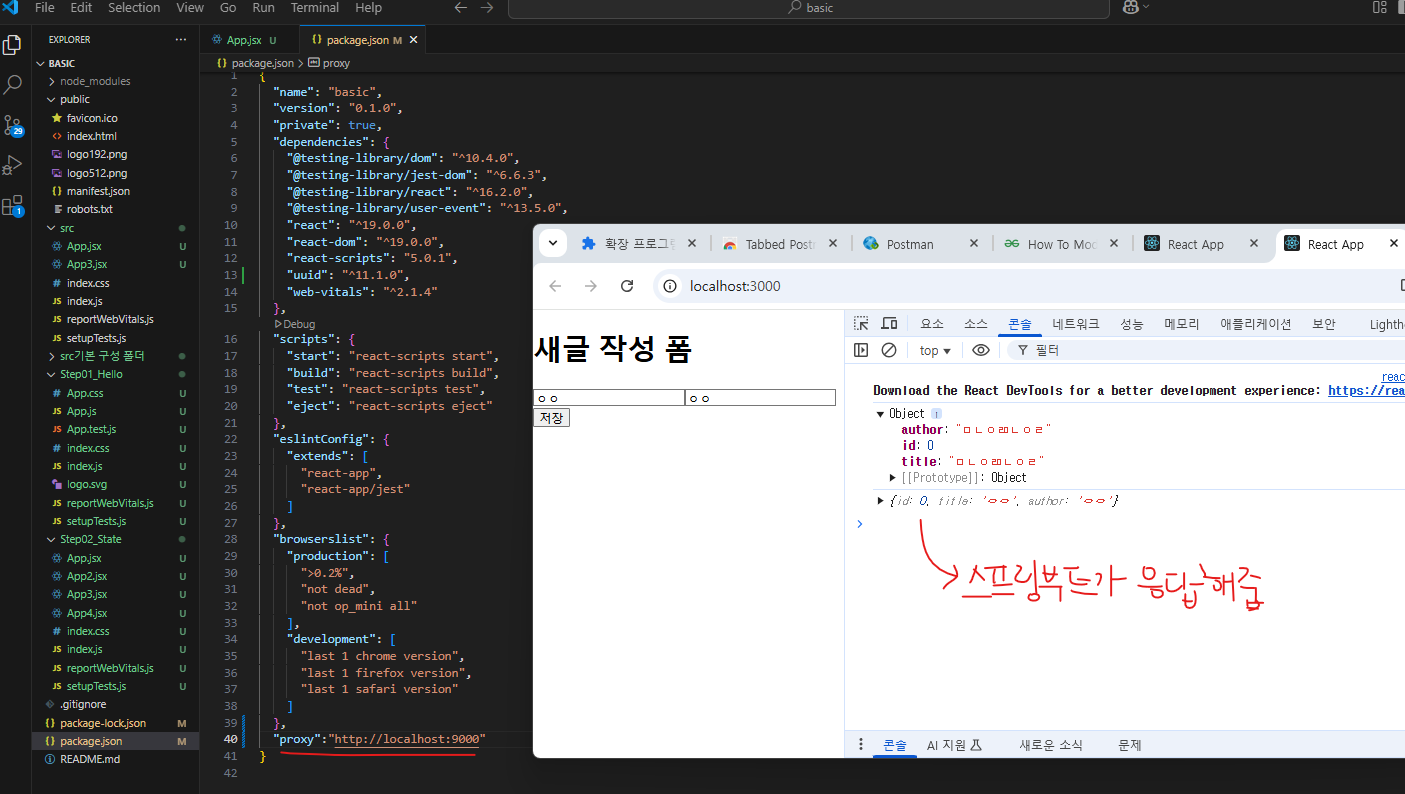Click browser back arrow button
This screenshot has height=794, width=1405.
555,286
